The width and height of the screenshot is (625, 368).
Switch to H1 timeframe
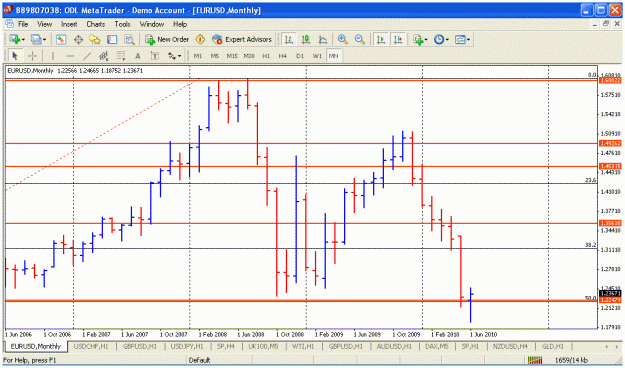coord(266,56)
